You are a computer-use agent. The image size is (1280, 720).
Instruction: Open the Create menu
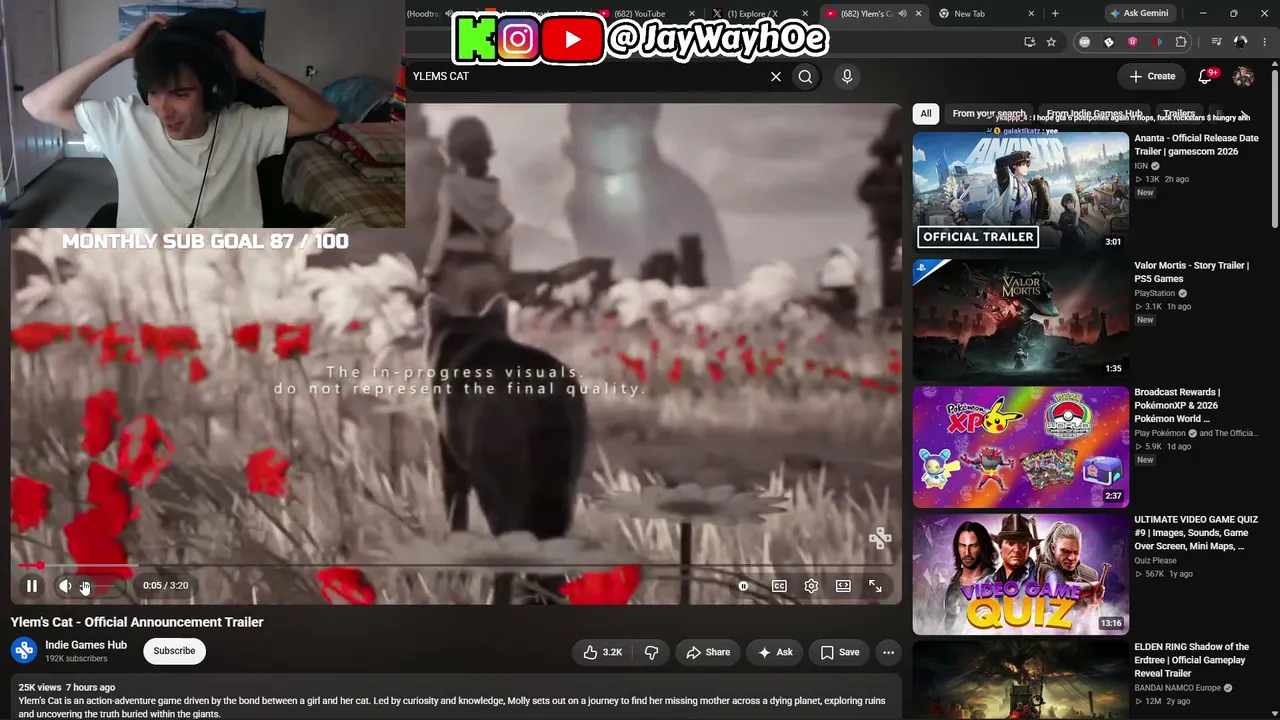pos(1152,76)
